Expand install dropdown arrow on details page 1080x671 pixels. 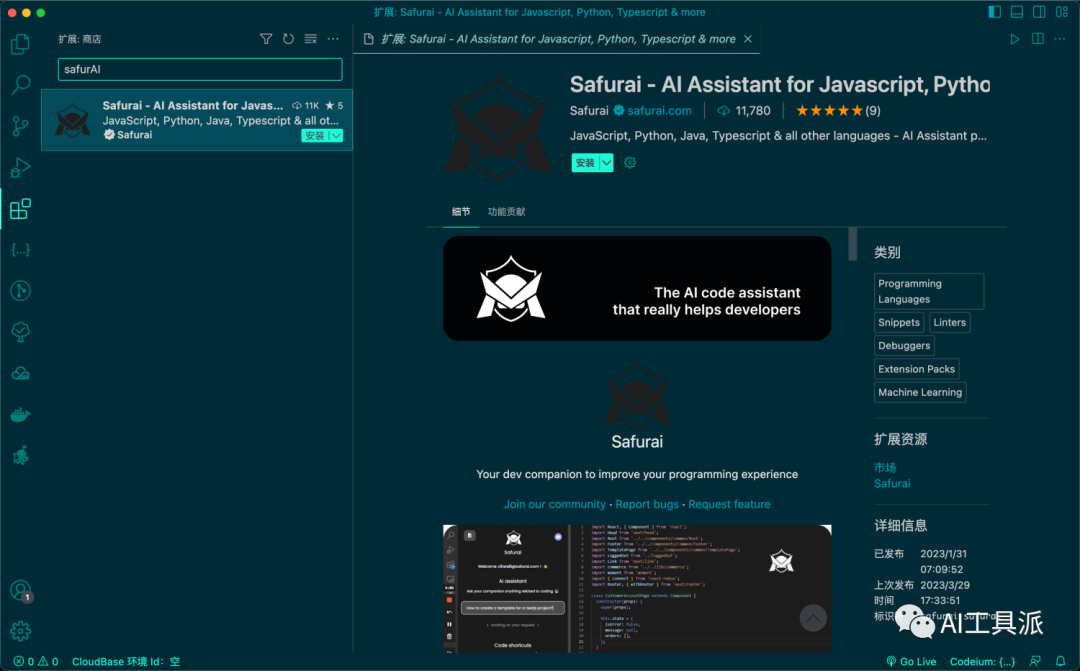coord(606,163)
